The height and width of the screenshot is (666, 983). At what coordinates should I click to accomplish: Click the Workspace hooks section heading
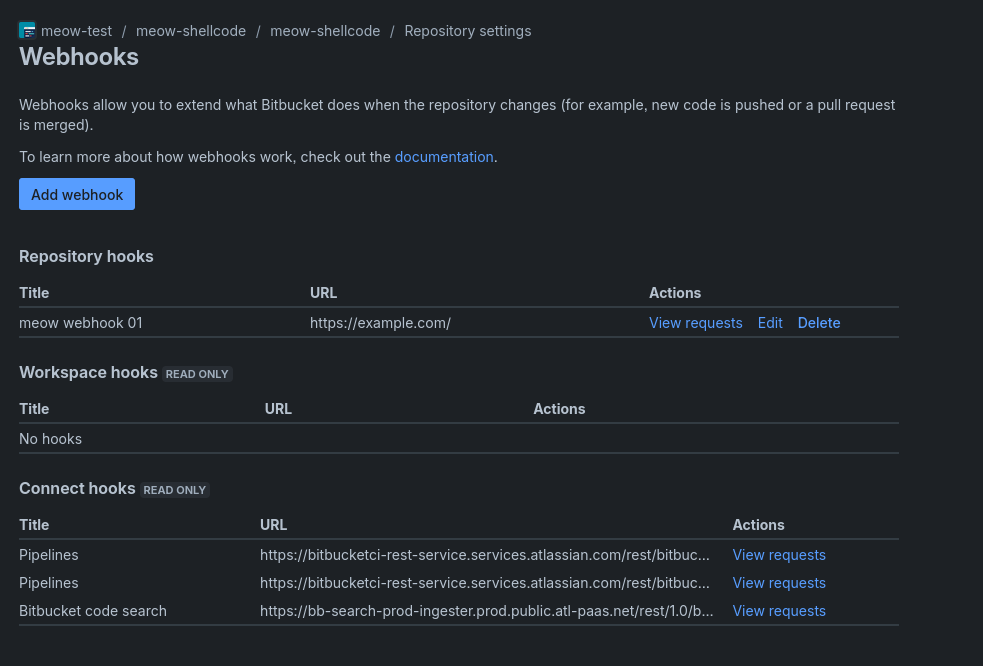88,373
